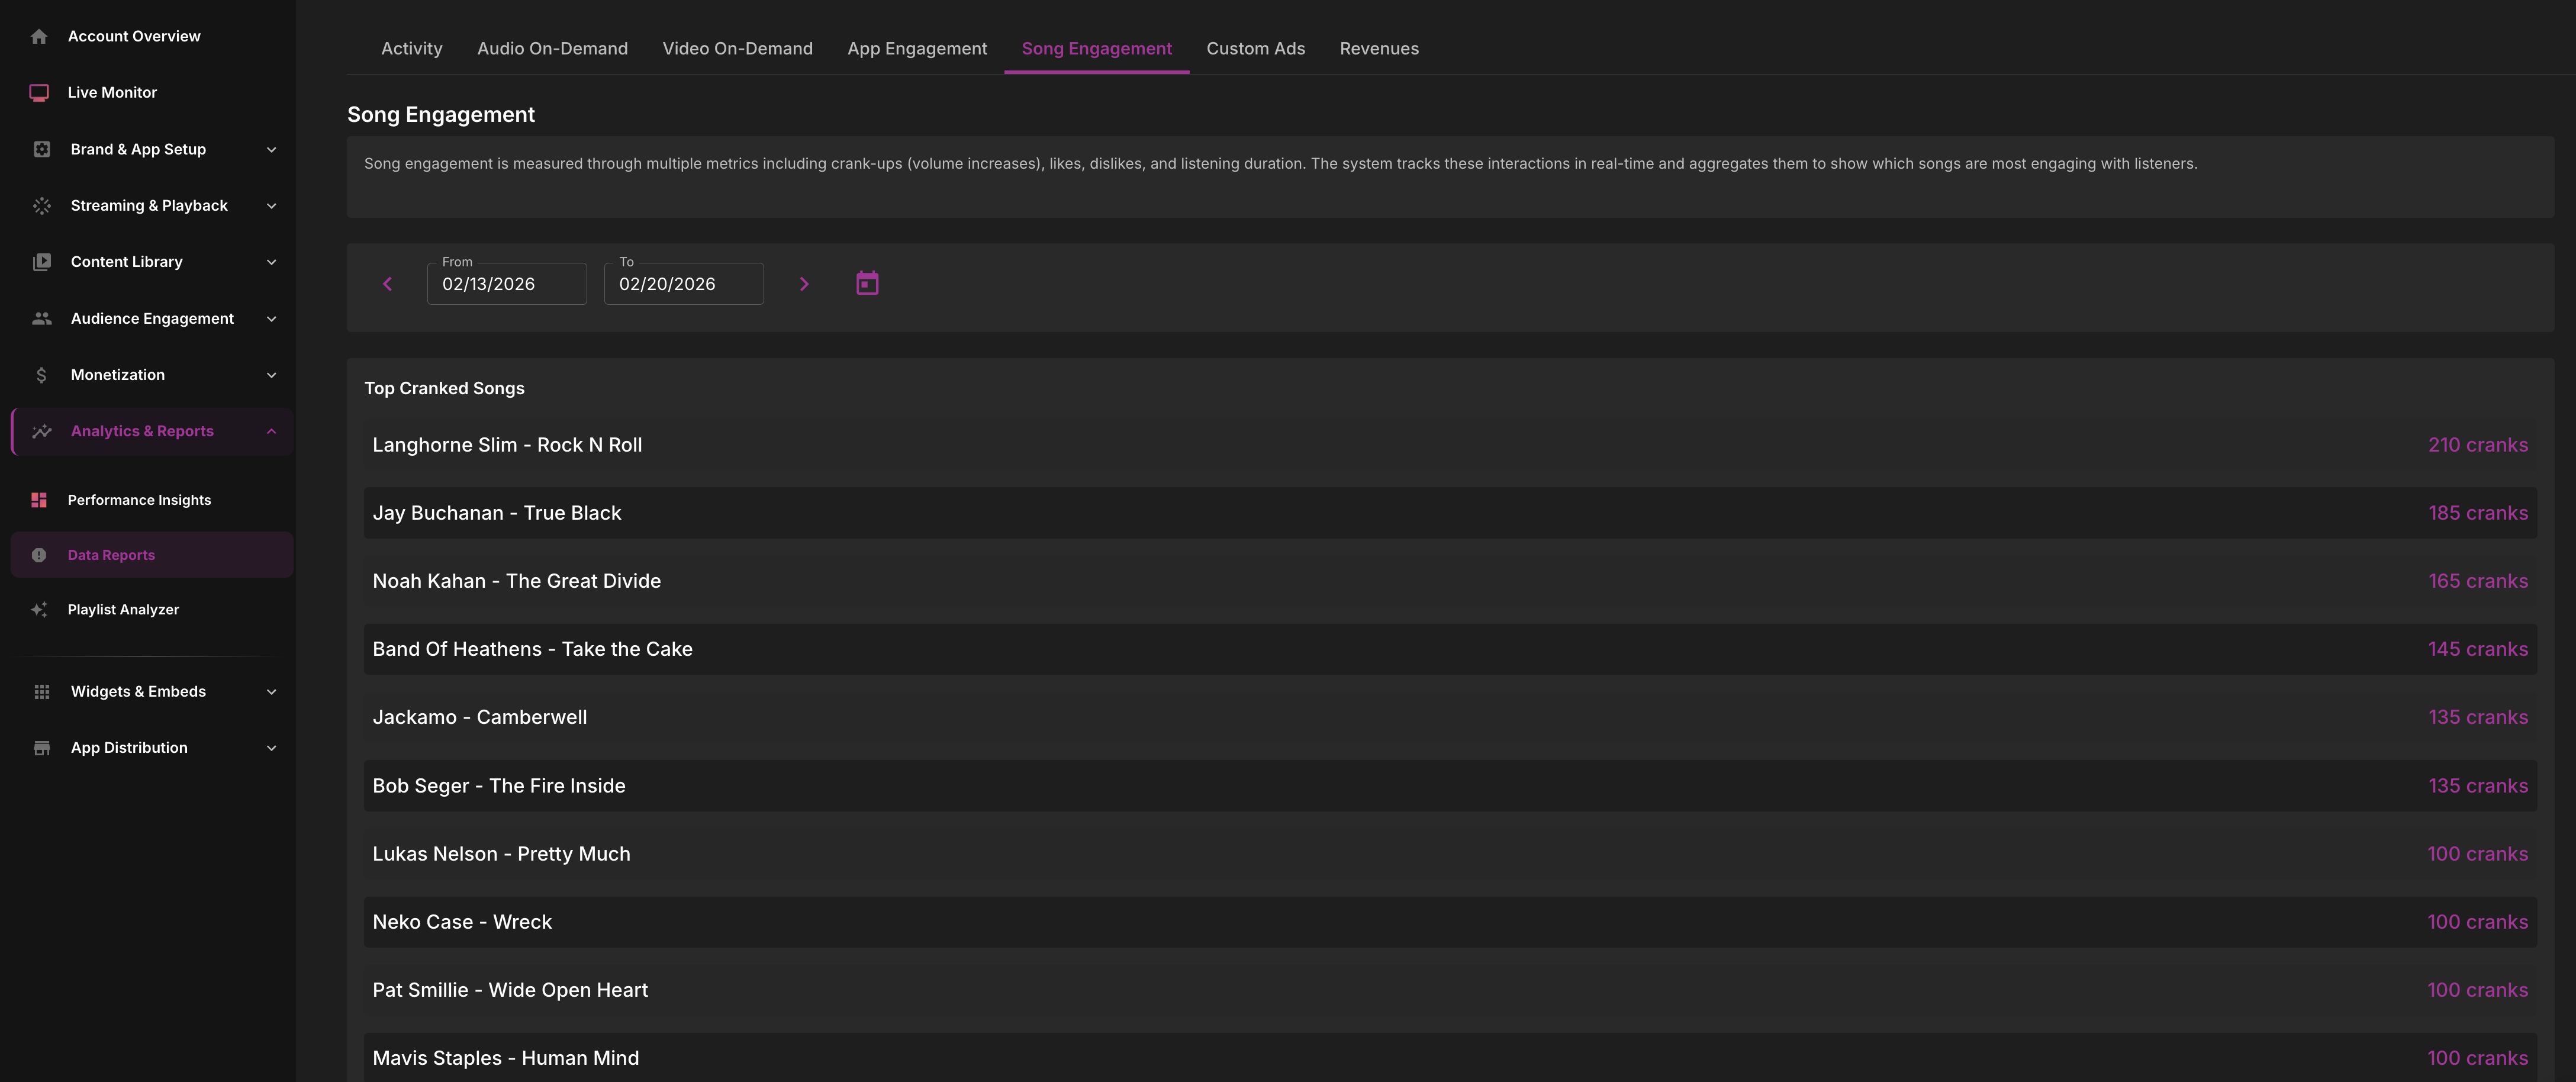Click the From date input field
This screenshot has width=2576, height=1082.
pos(506,284)
